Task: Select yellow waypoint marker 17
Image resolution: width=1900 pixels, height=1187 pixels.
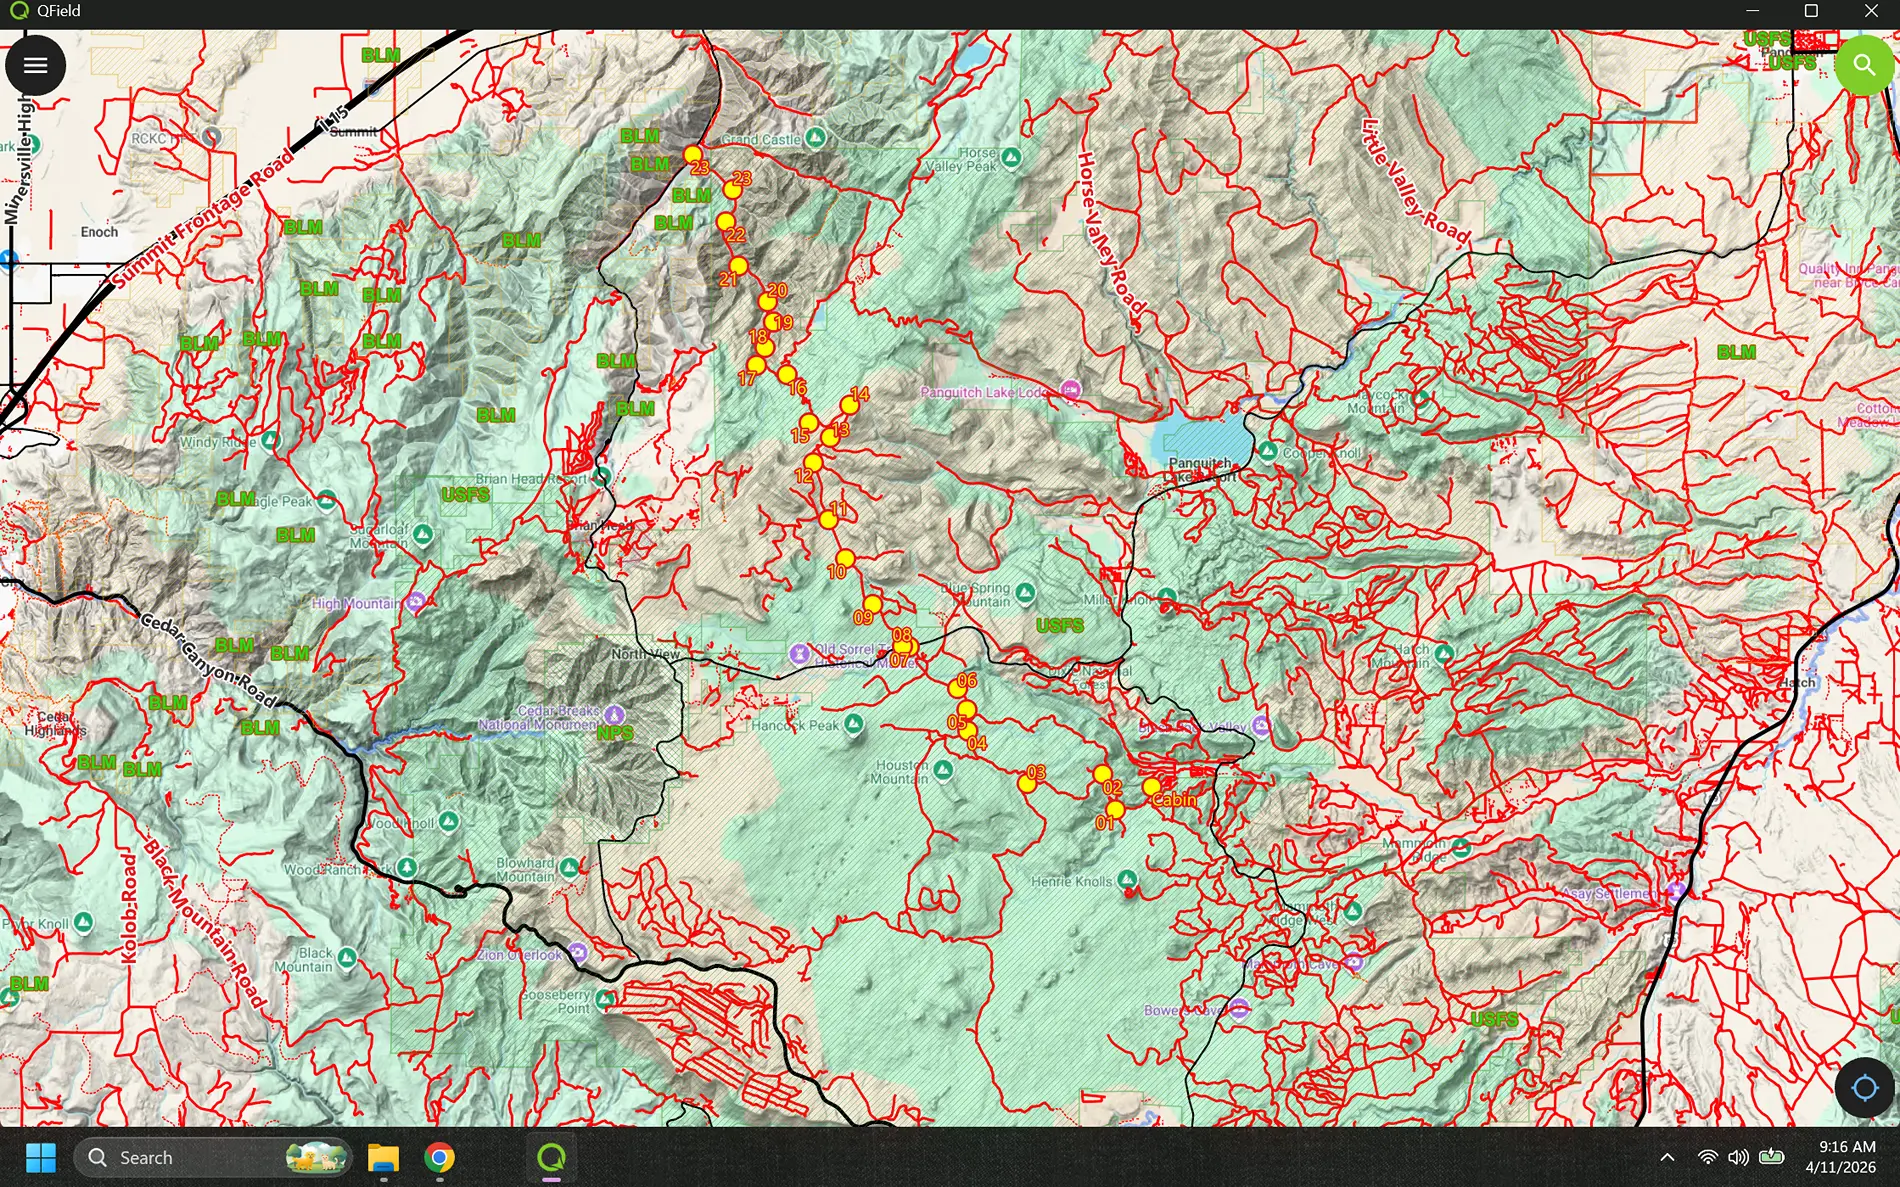Action: tap(757, 365)
